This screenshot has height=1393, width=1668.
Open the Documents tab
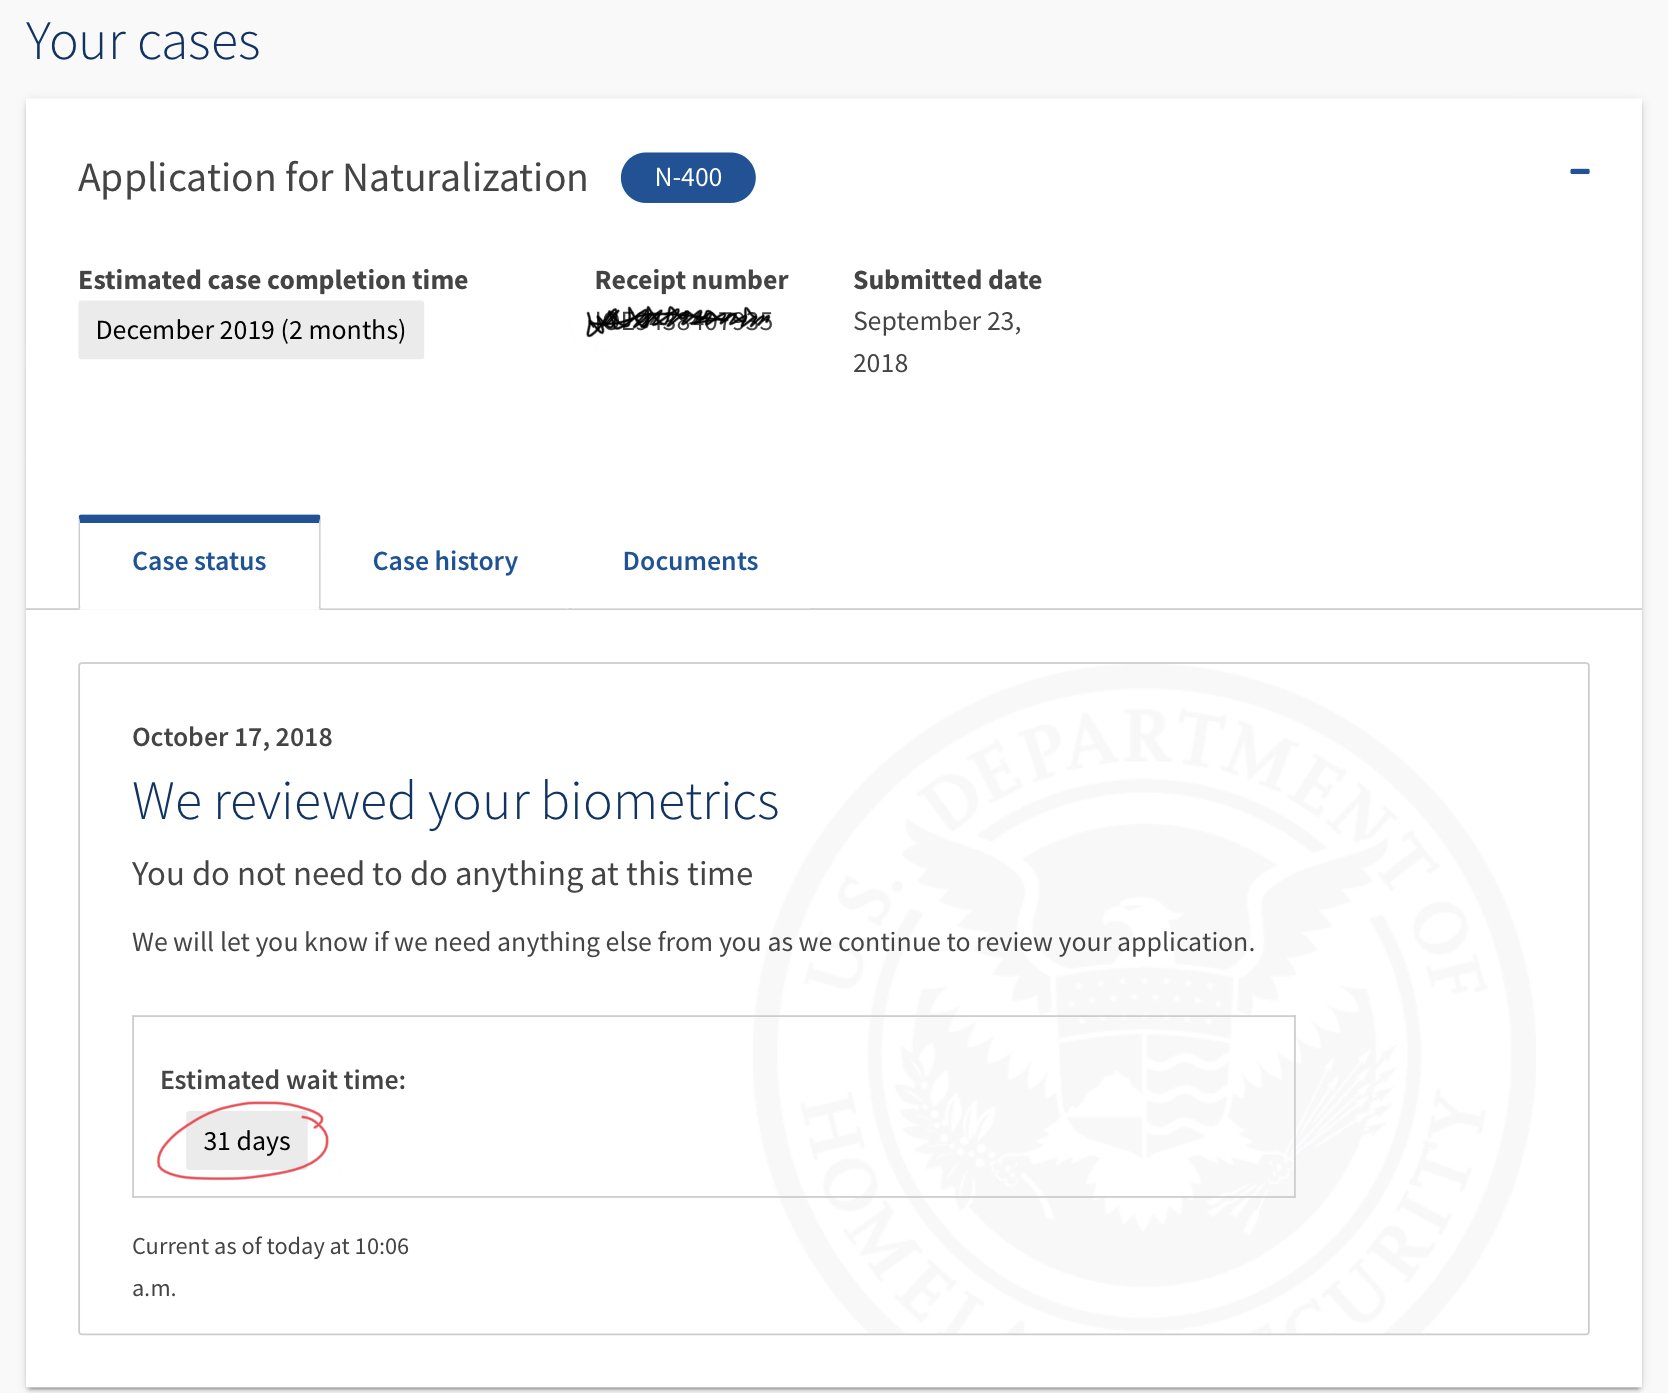(690, 561)
